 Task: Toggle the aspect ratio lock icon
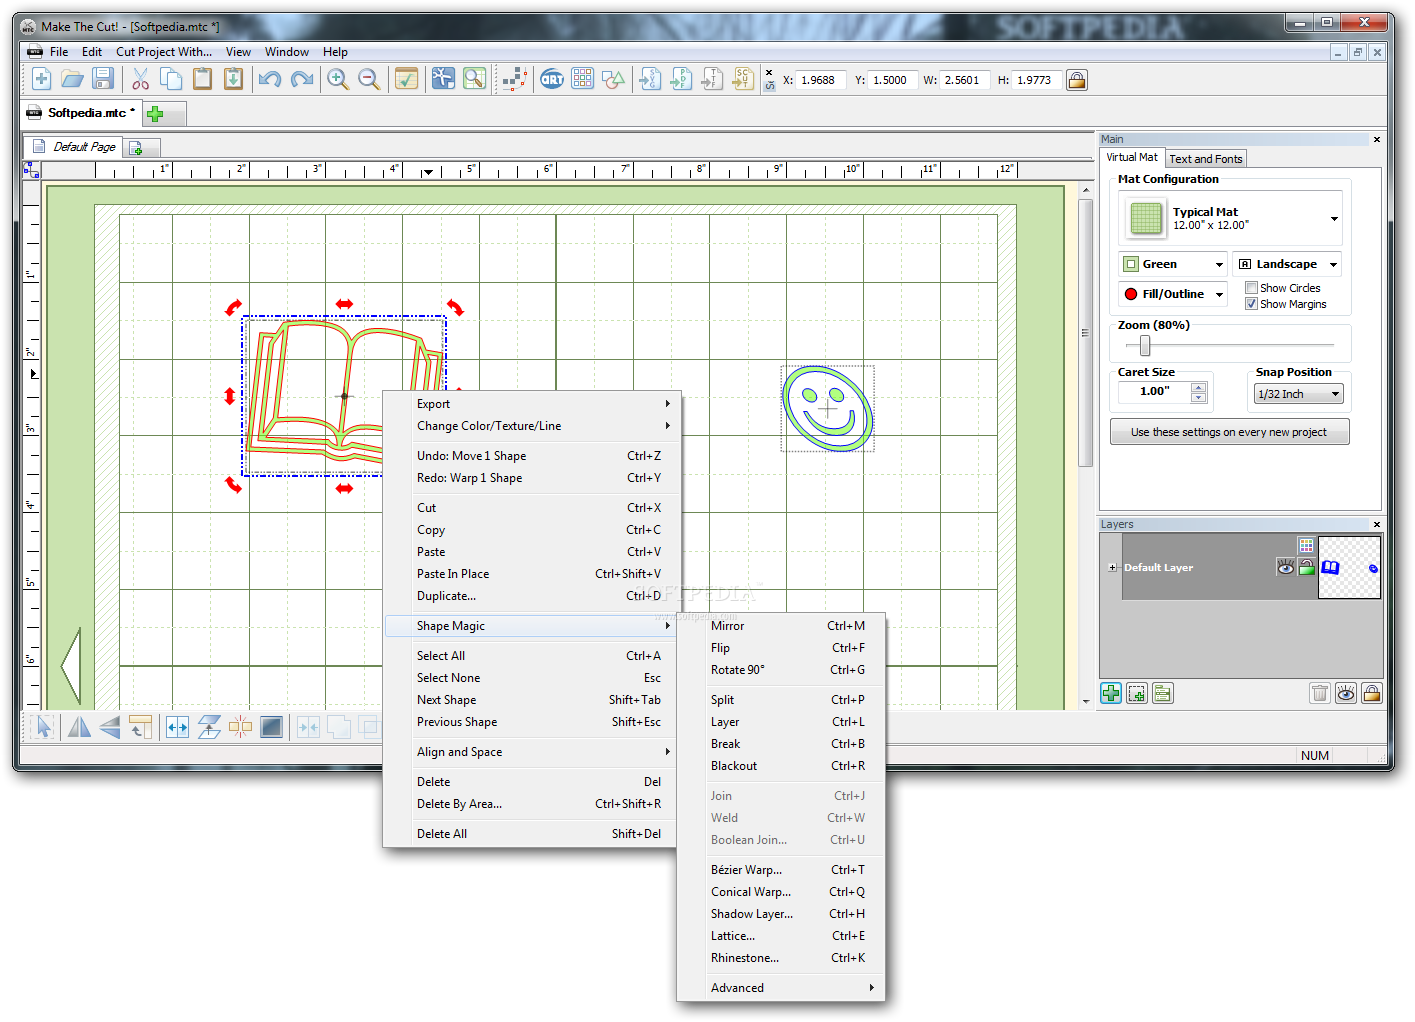click(1077, 80)
